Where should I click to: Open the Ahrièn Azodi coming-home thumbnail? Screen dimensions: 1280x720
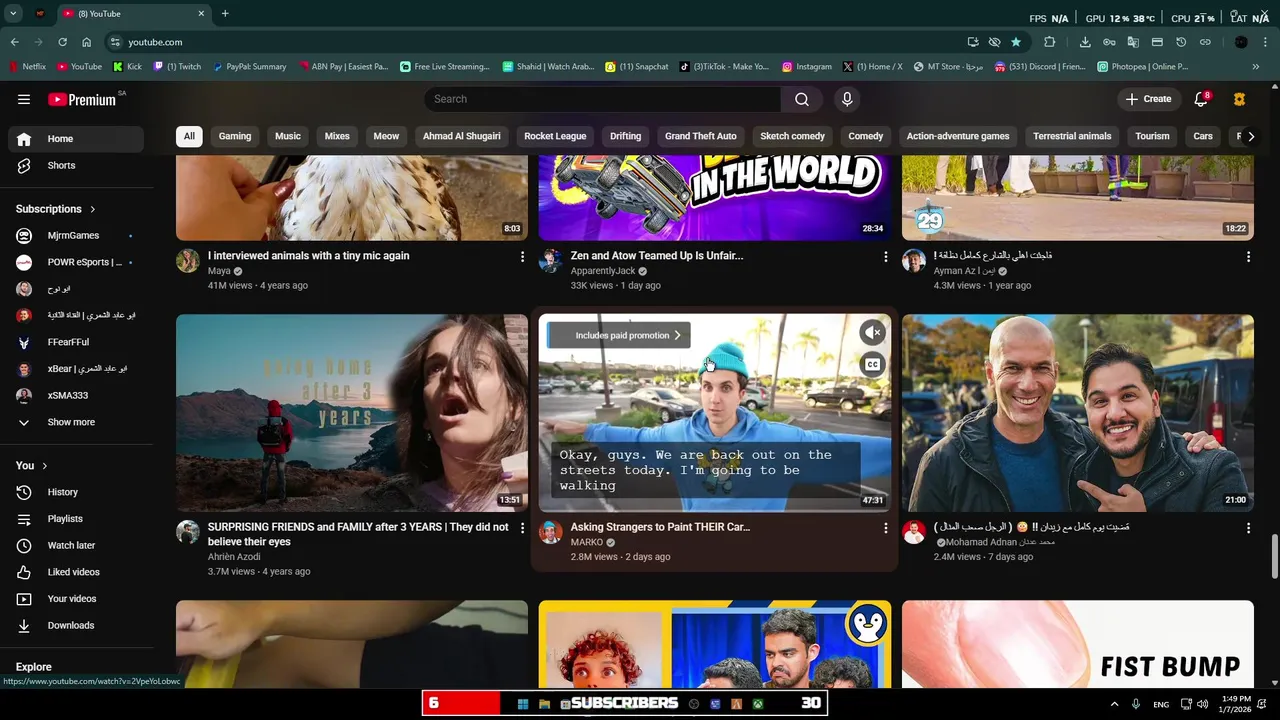click(352, 413)
